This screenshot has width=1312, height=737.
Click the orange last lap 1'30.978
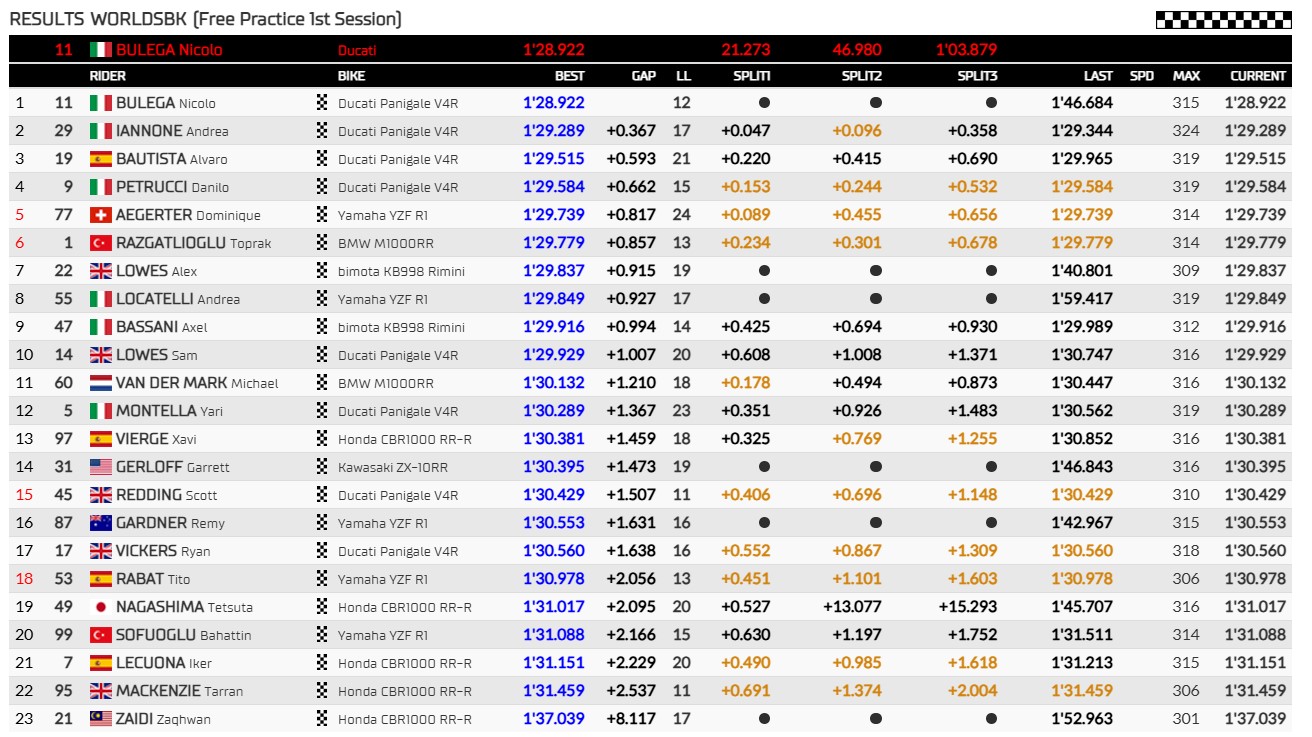click(x=1082, y=579)
